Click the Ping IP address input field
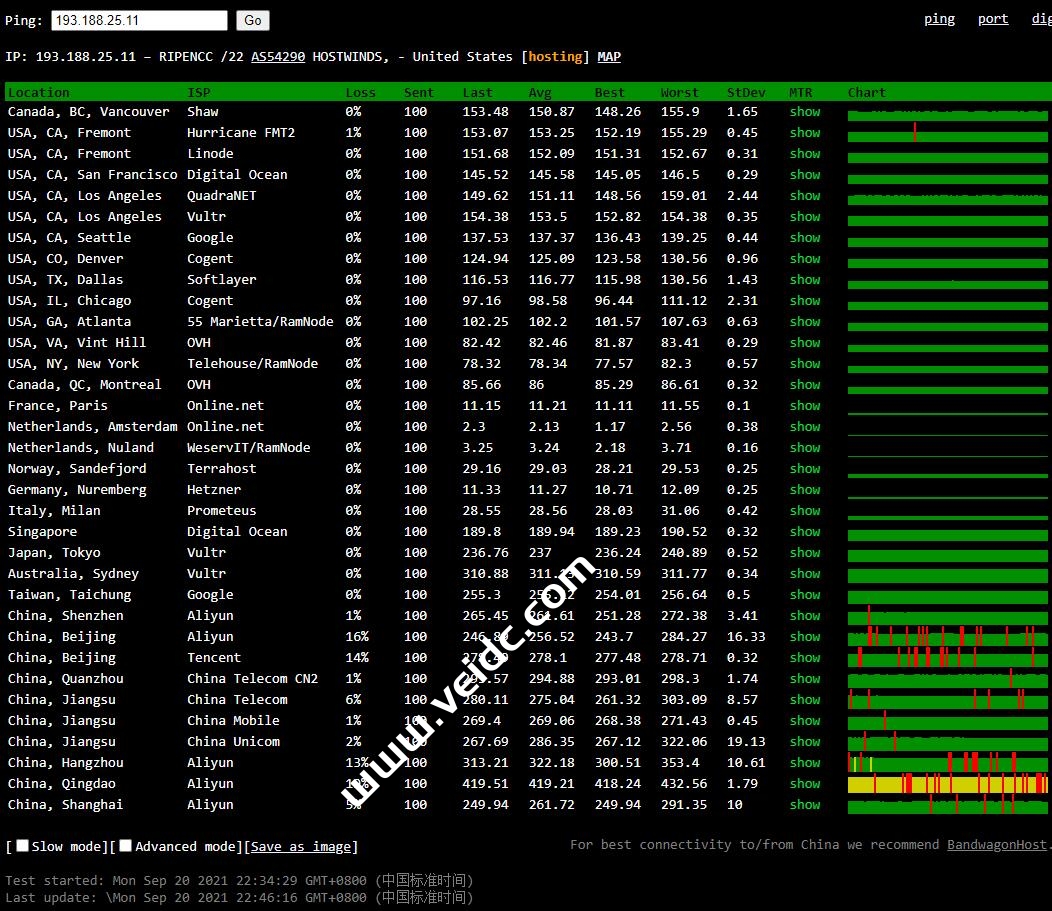 [x=139, y=20]
